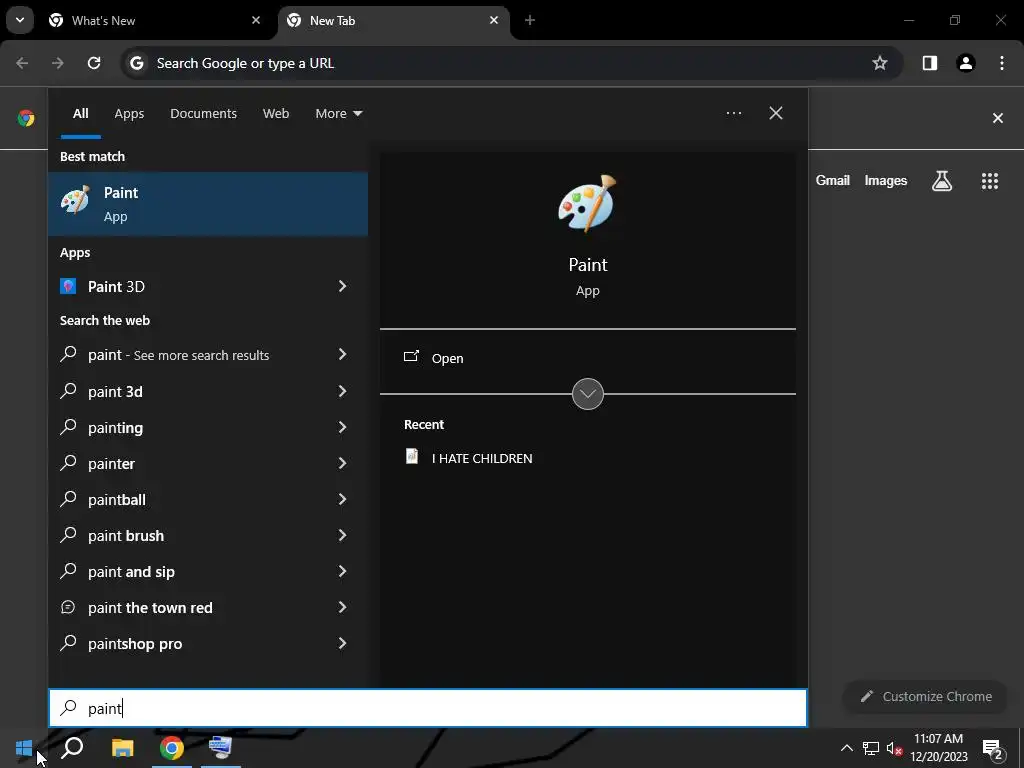This screenshot has height=768, width=1024.
Task: Dismiss the Chrome promo bar
Action: pos(998,118)
